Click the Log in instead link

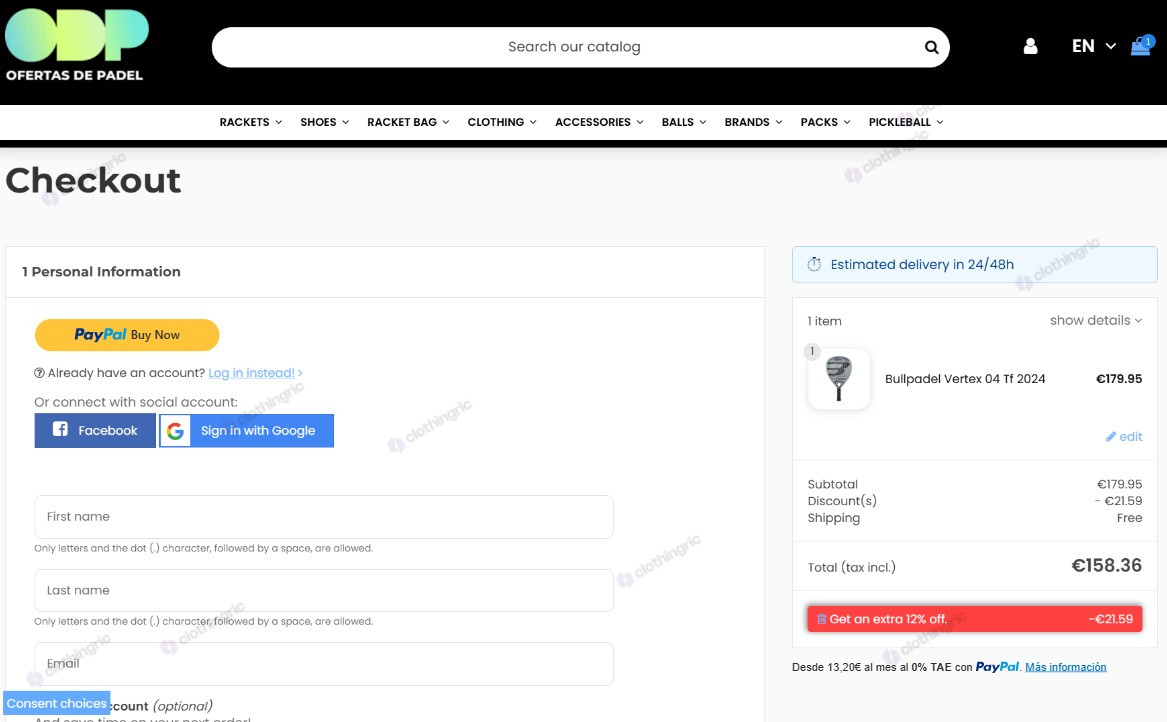(x=255, y=373)
